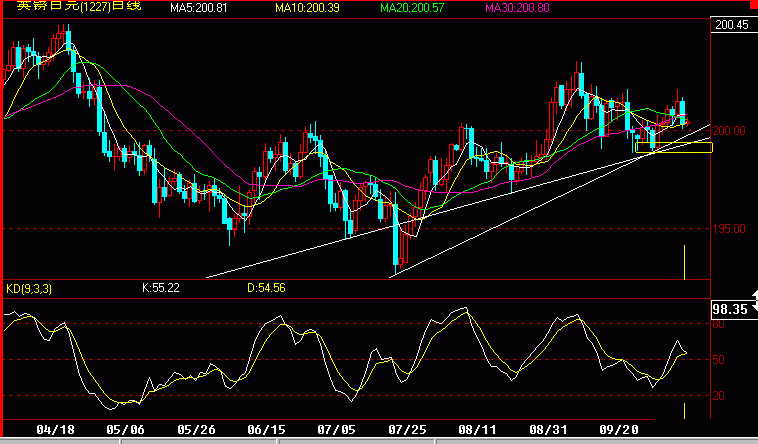Screen dimensions: 758x444
Task: Click the 195.00 price axis label
Action: 729,229
